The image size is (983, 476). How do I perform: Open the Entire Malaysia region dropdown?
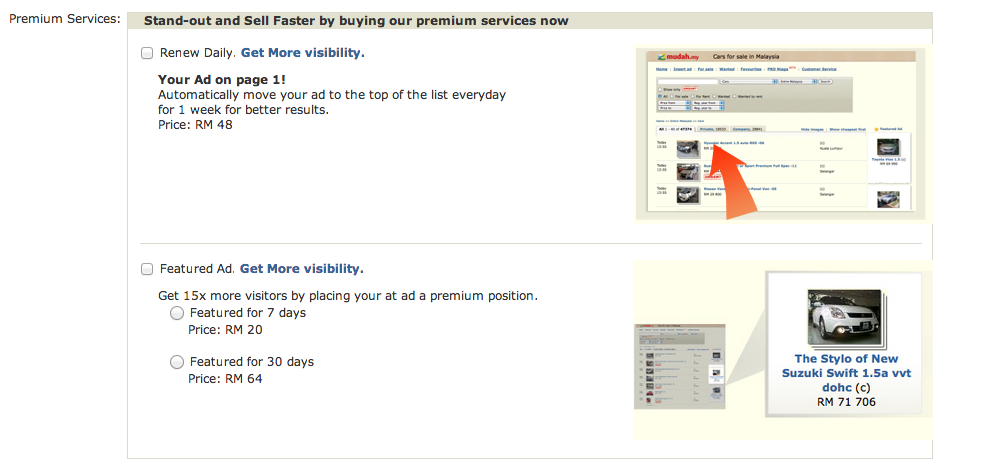797,82
